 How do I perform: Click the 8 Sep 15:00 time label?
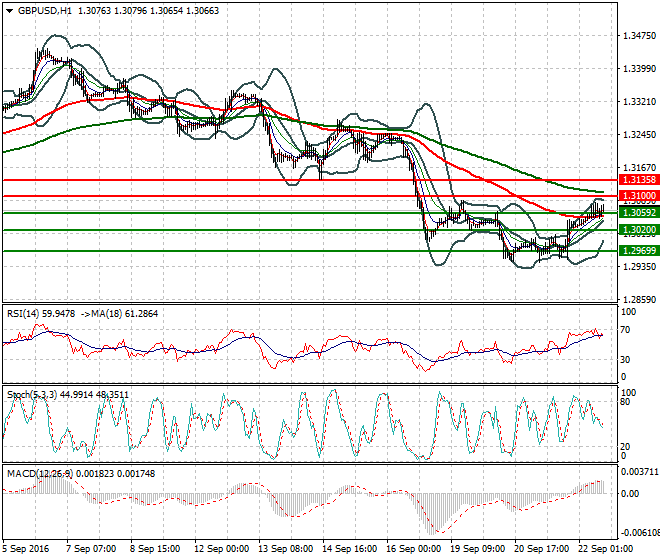click(x=155, y=549)
